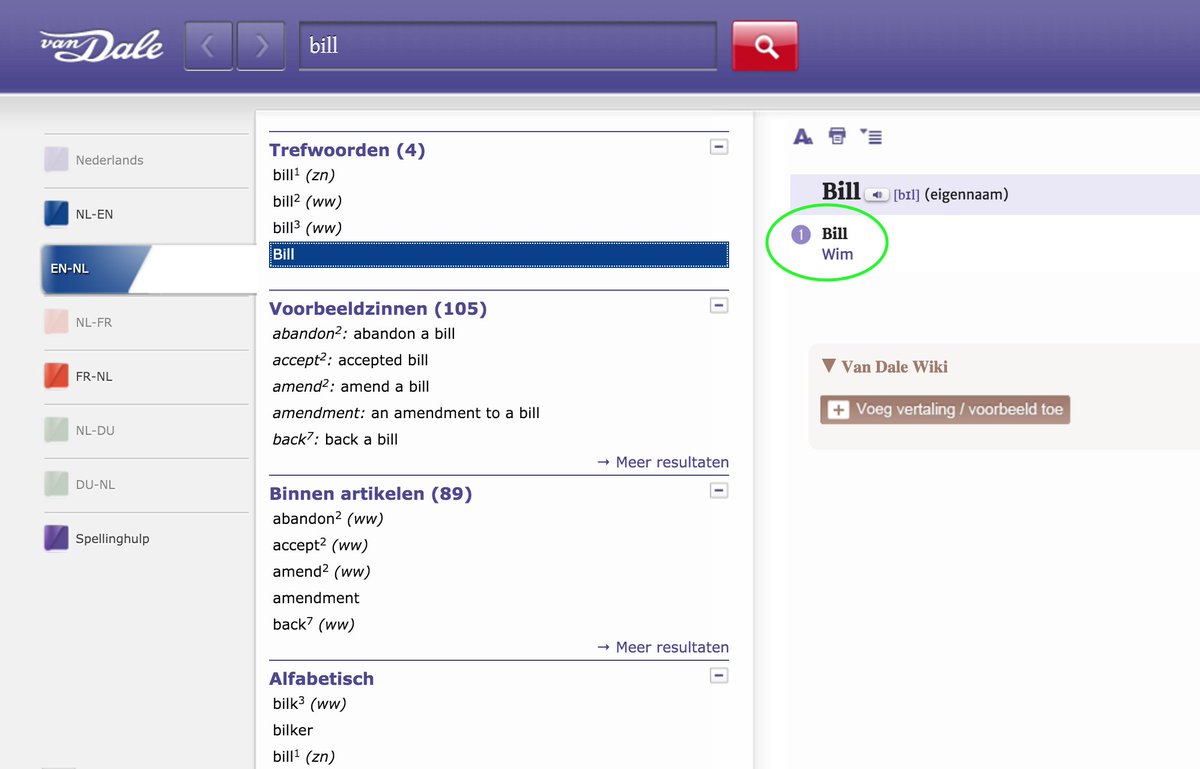Screen dimensions: 1200x769
Task: Collapse the Van Dale Wiki panel
Action: (828, 366)
